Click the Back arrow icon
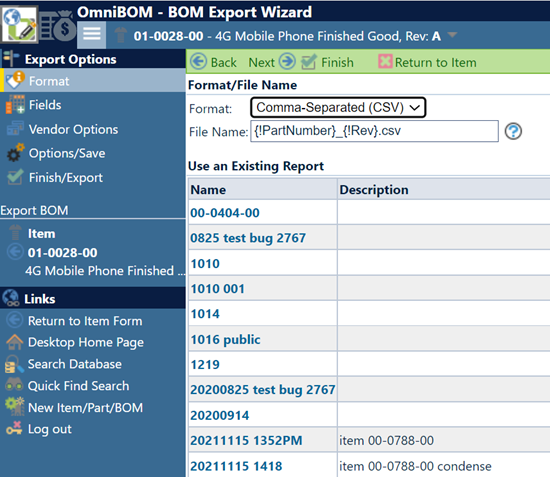Viewport: 550px width, 477px height. (x=199, y=61)
